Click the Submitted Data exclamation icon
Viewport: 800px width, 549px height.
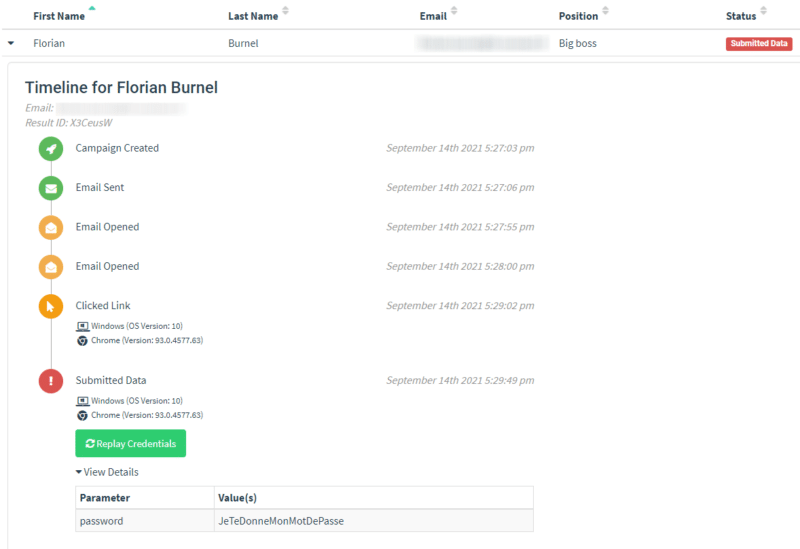[x=51, y=381]
